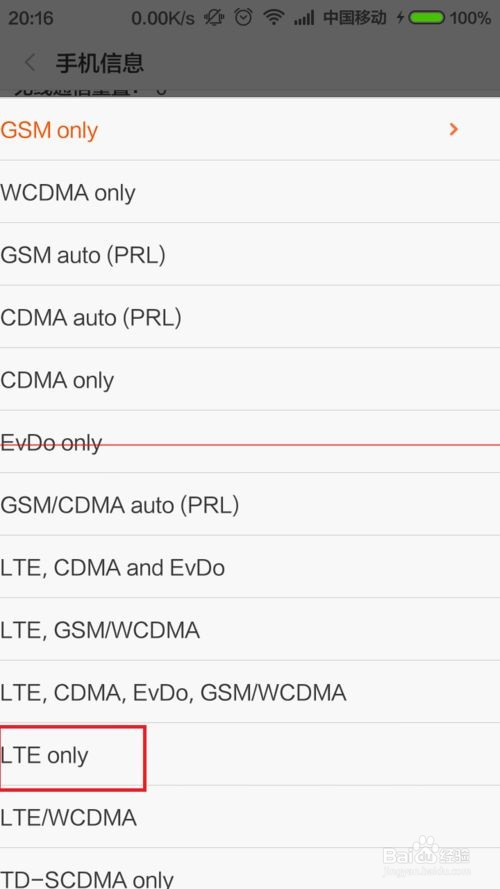Select the highlighted LTE only option
The height and width of the screenshot is (889, 500).
(x=250, y=754)
